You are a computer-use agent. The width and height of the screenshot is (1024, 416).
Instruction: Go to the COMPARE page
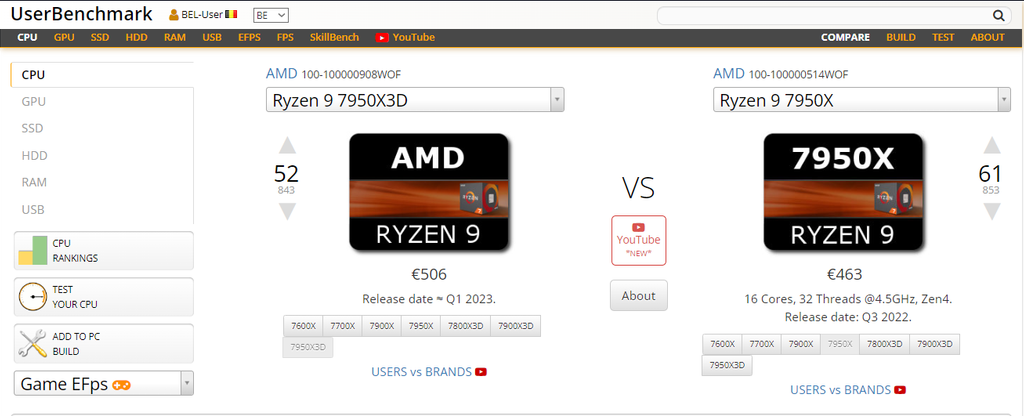[845, 38]
